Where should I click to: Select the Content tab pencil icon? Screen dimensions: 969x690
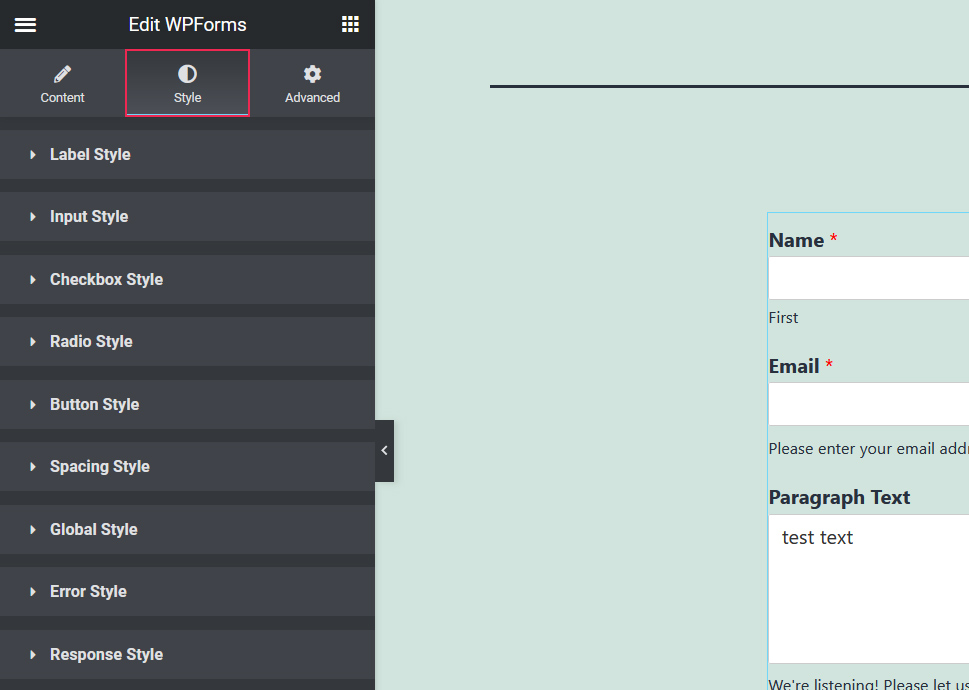tap(62, 71)
